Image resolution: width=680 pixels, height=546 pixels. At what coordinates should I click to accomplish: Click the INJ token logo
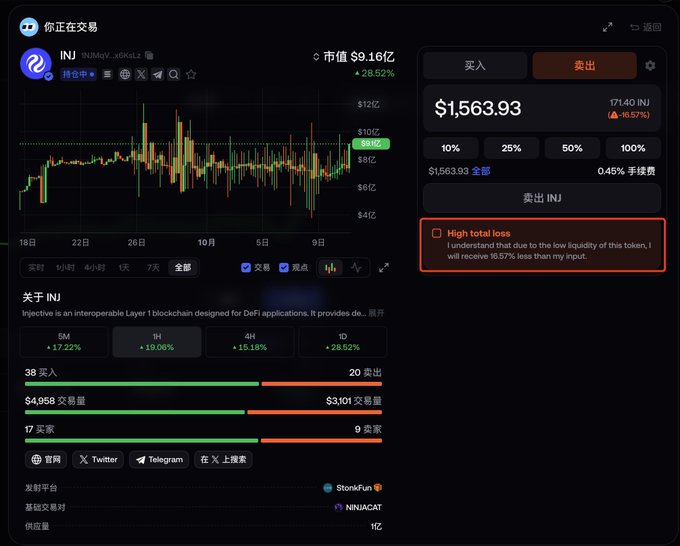[36, 64]
